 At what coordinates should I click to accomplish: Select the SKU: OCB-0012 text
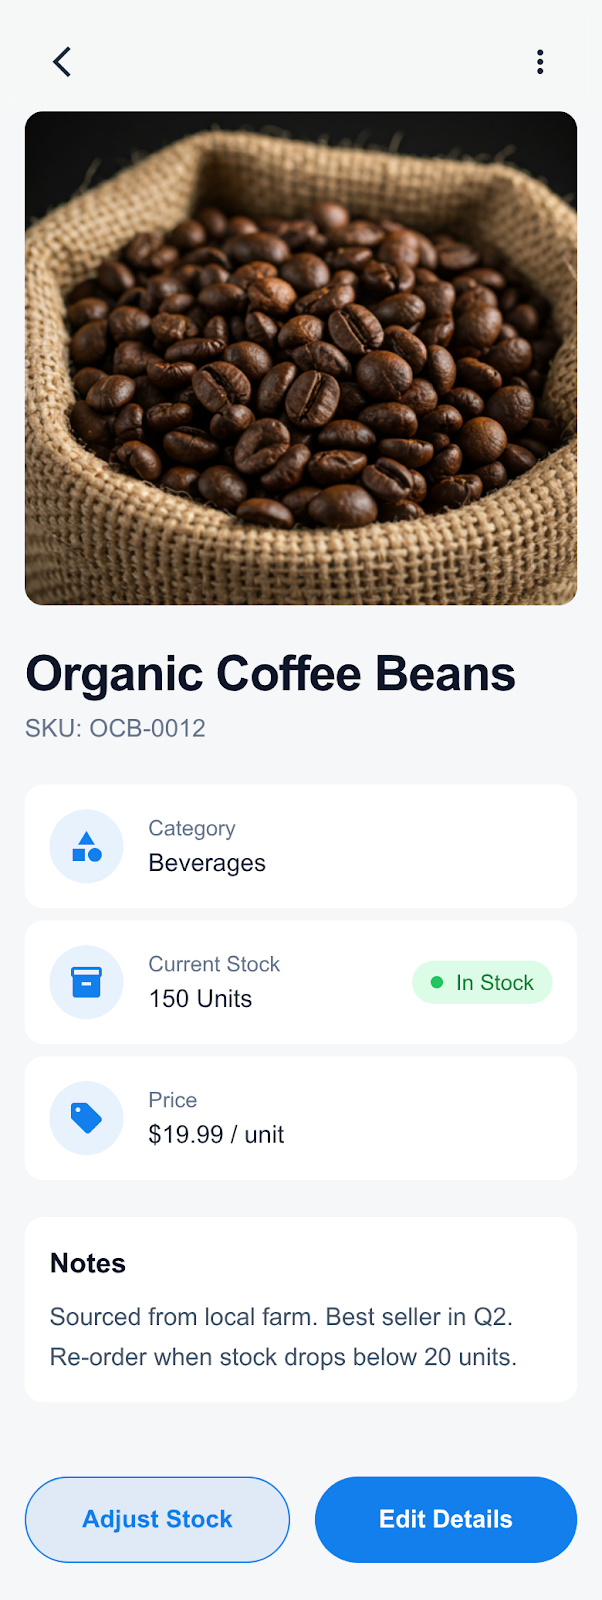click(115, 728)
